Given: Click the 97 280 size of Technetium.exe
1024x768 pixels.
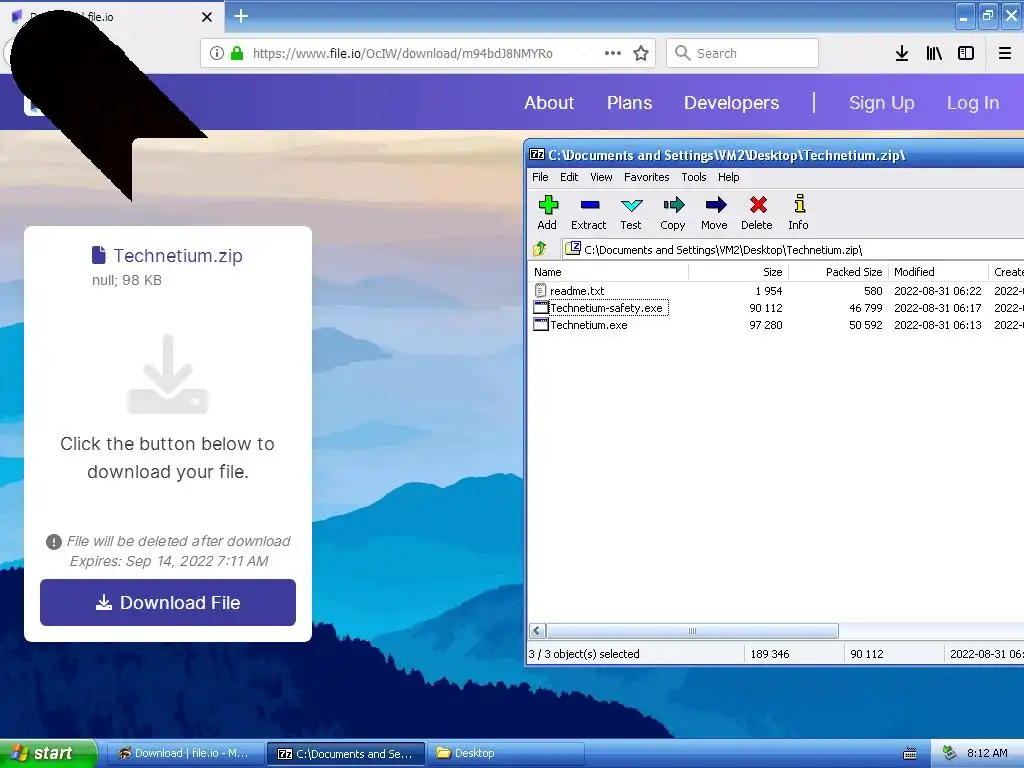Looking at the screenshot, I should [x=765, y=325].
